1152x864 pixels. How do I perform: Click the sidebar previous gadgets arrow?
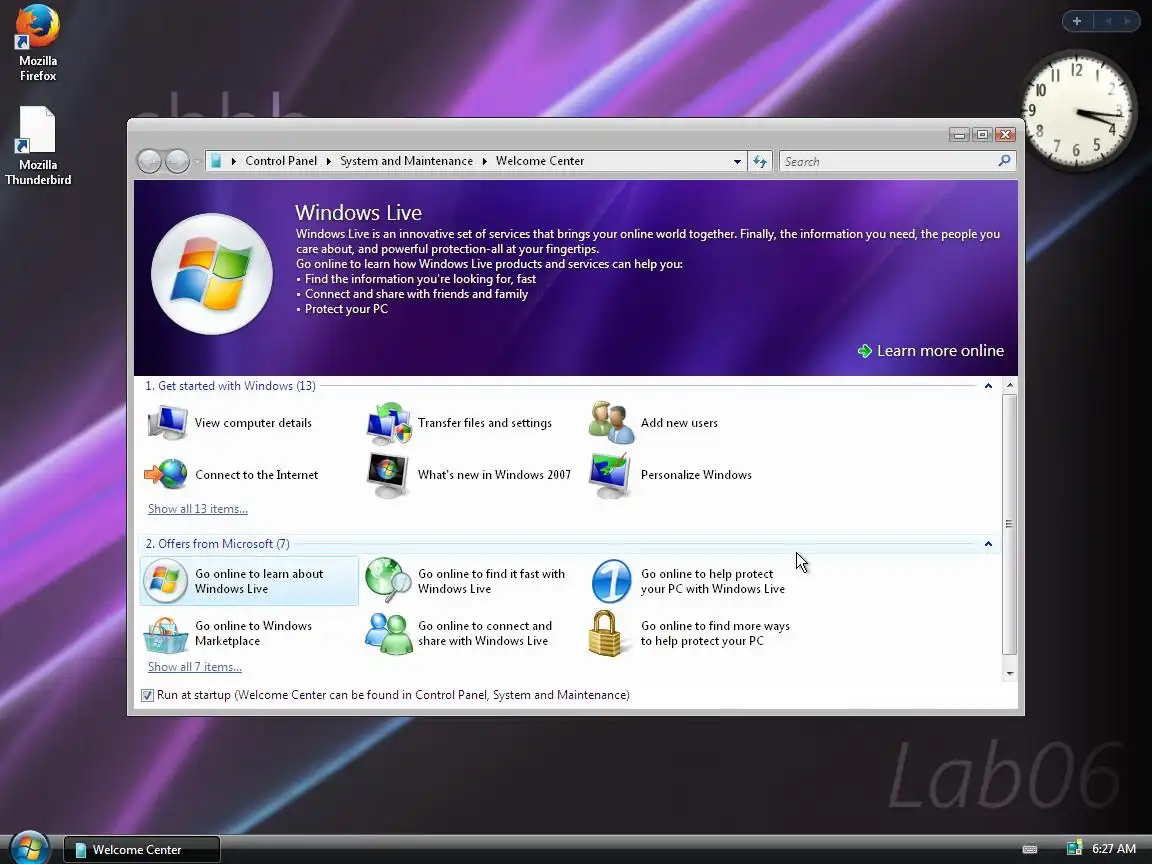point(1108,21)
